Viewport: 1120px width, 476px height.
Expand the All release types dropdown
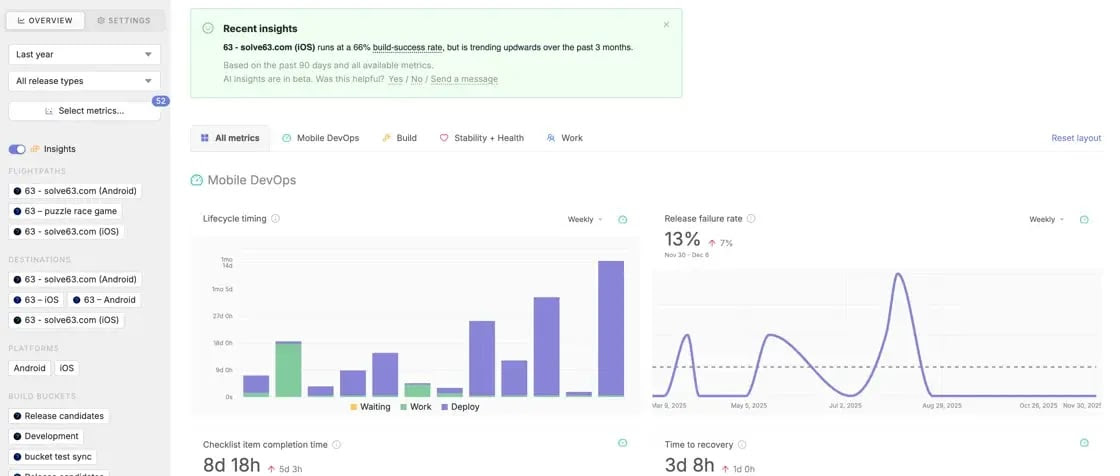pyautogui.click(x=84, y=81)
